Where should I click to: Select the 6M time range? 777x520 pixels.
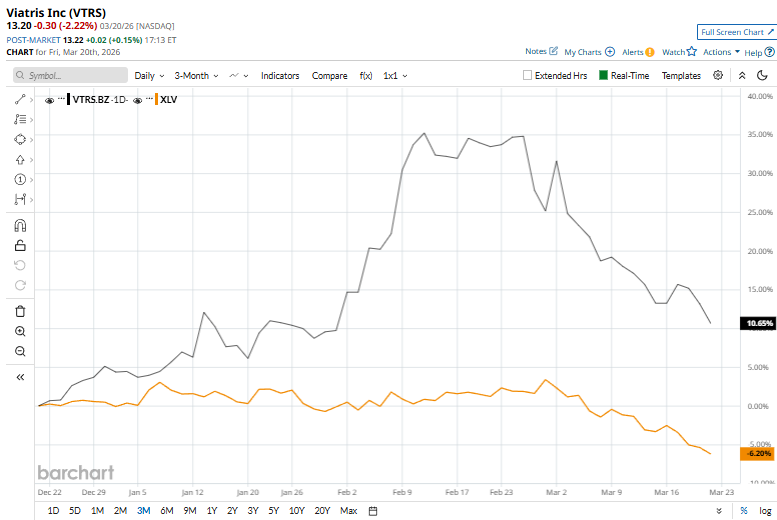[166, 511]
